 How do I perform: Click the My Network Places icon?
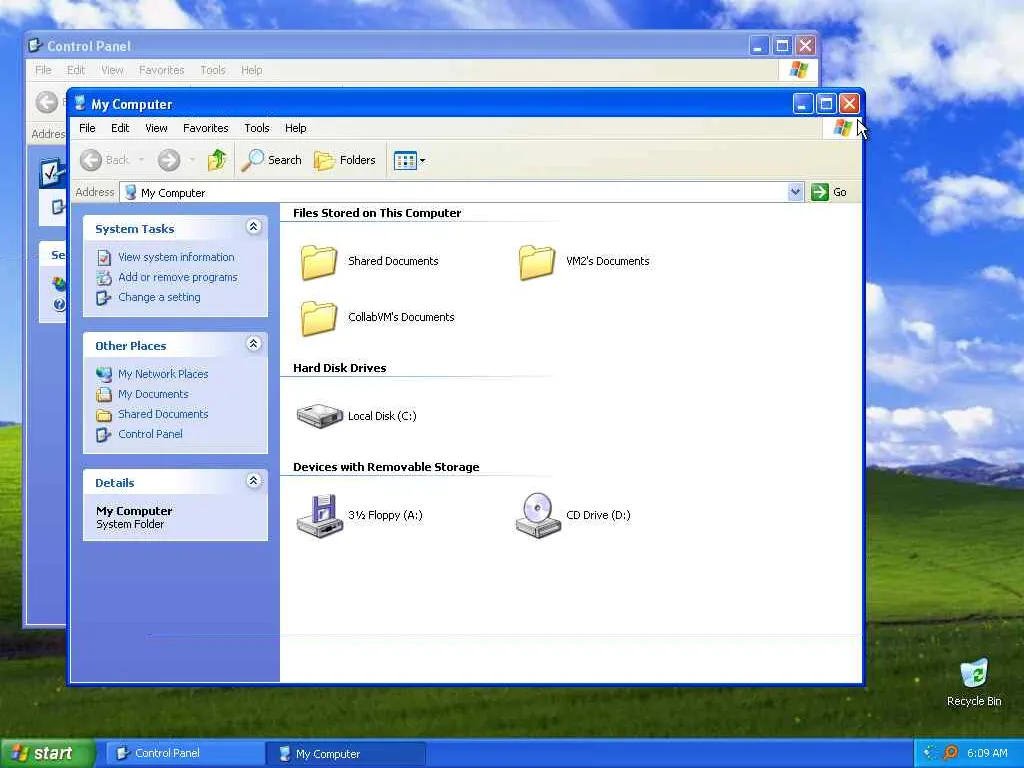coord(104,374)
